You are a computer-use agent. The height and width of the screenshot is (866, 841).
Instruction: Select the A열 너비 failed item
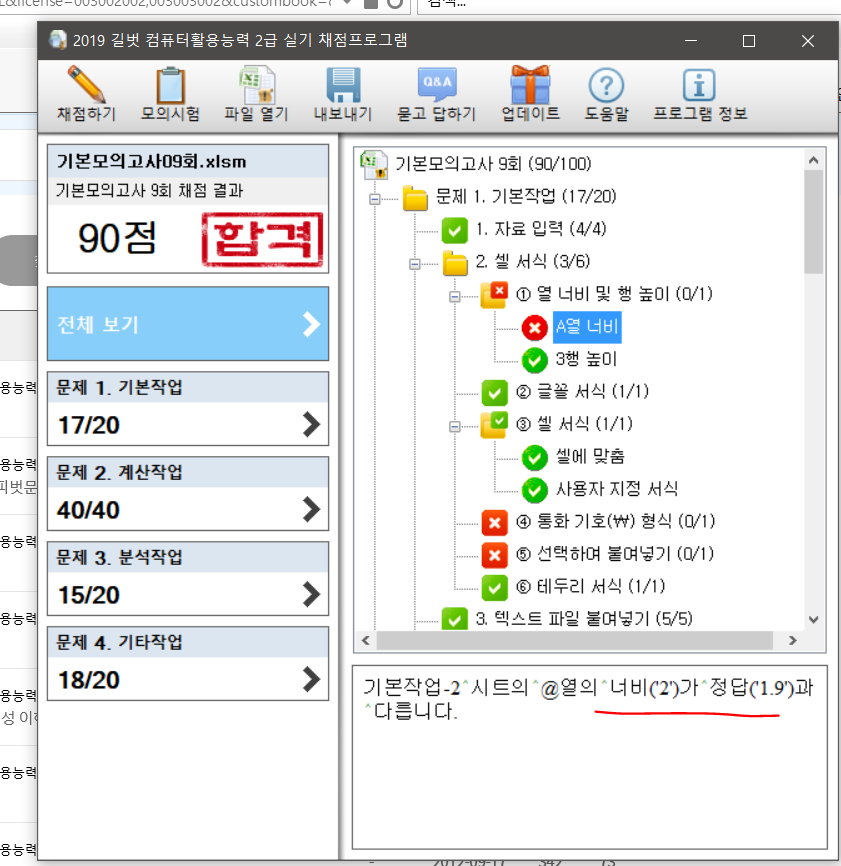click(587, 327)
